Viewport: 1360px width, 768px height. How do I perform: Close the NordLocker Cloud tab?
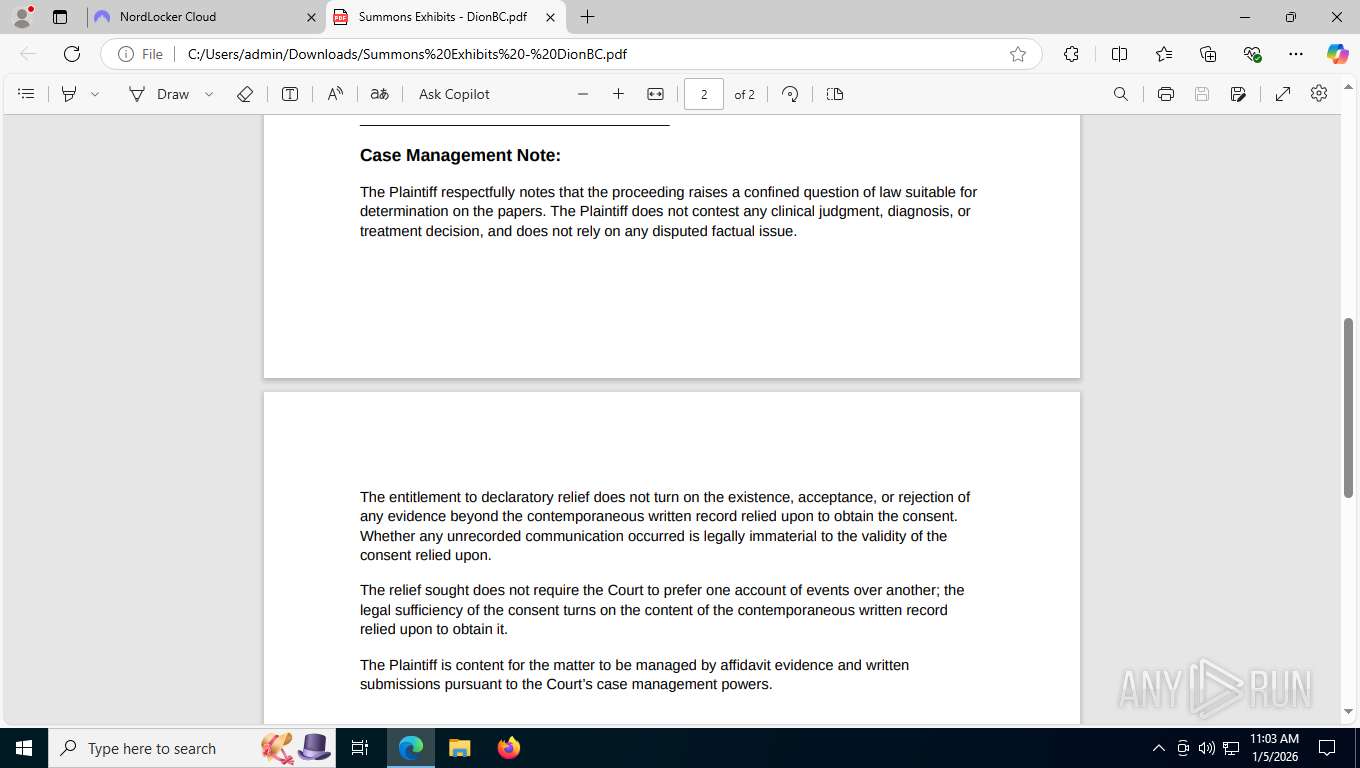[x=310, y=17]
